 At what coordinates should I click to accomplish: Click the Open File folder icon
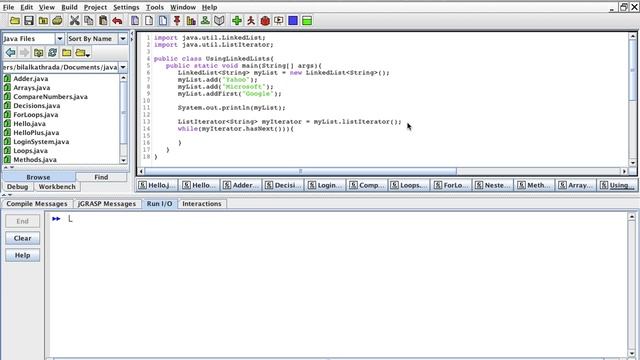15,21
